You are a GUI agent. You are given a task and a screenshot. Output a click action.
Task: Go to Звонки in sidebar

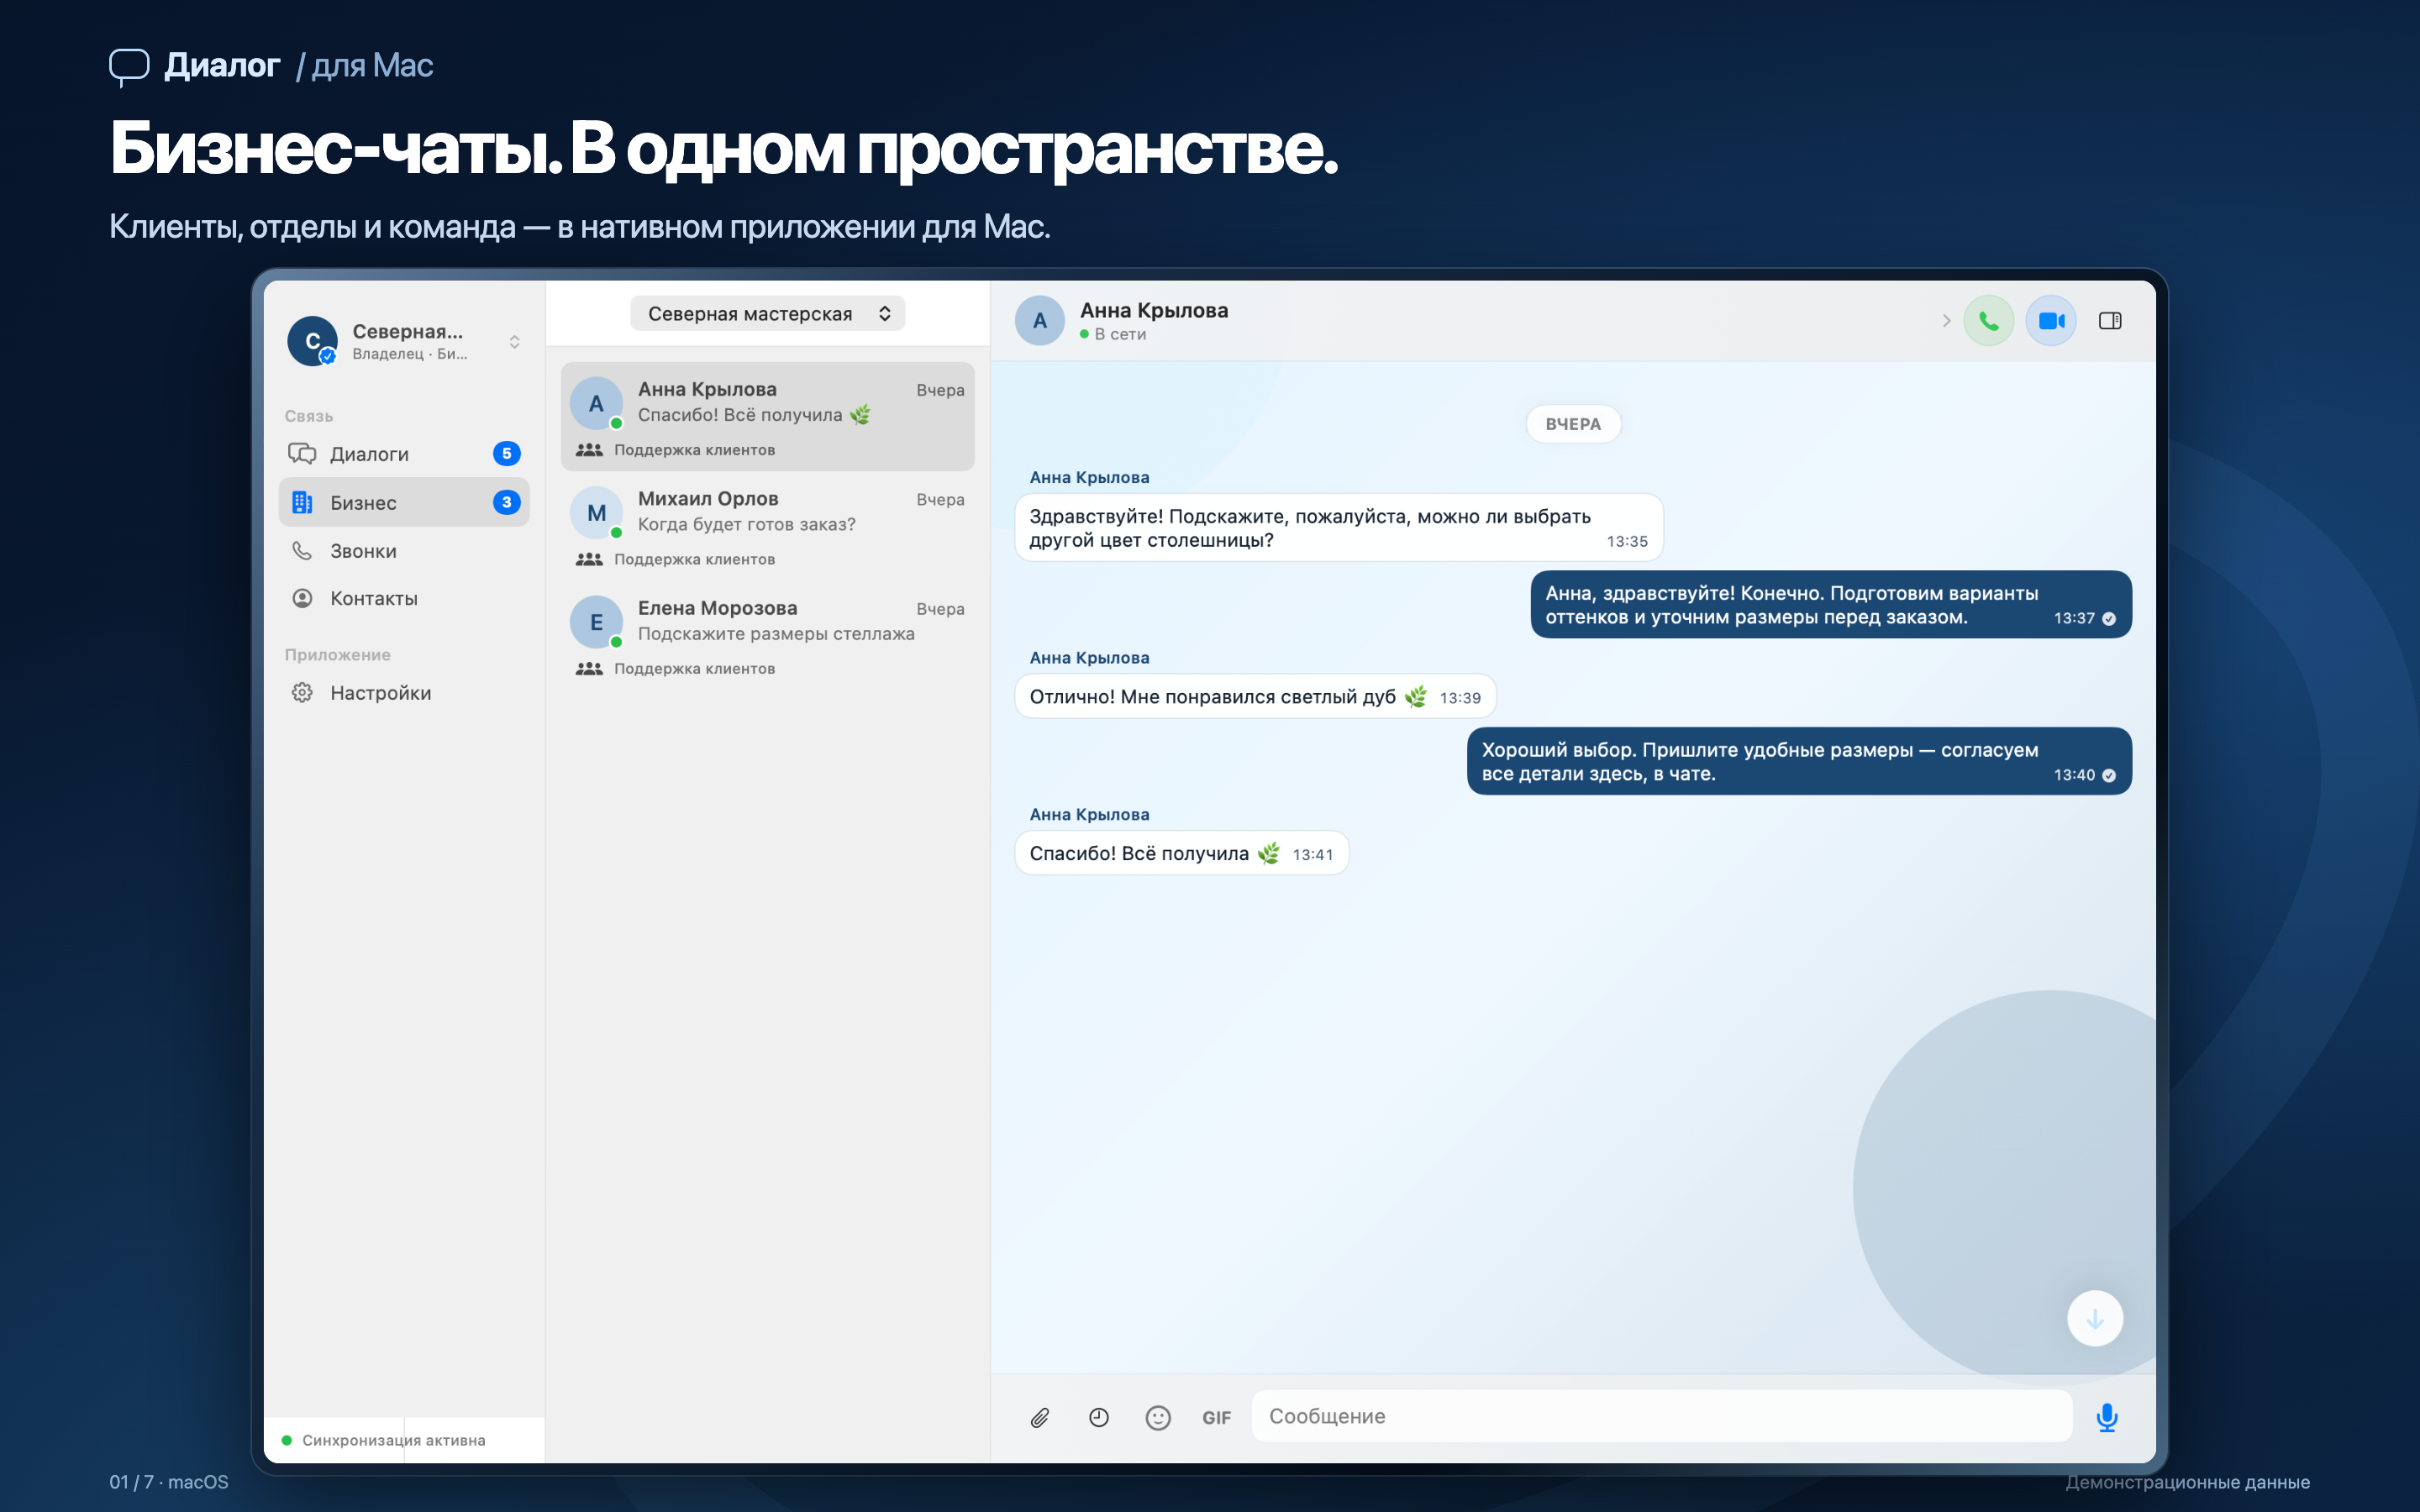[x=404, y=551]
